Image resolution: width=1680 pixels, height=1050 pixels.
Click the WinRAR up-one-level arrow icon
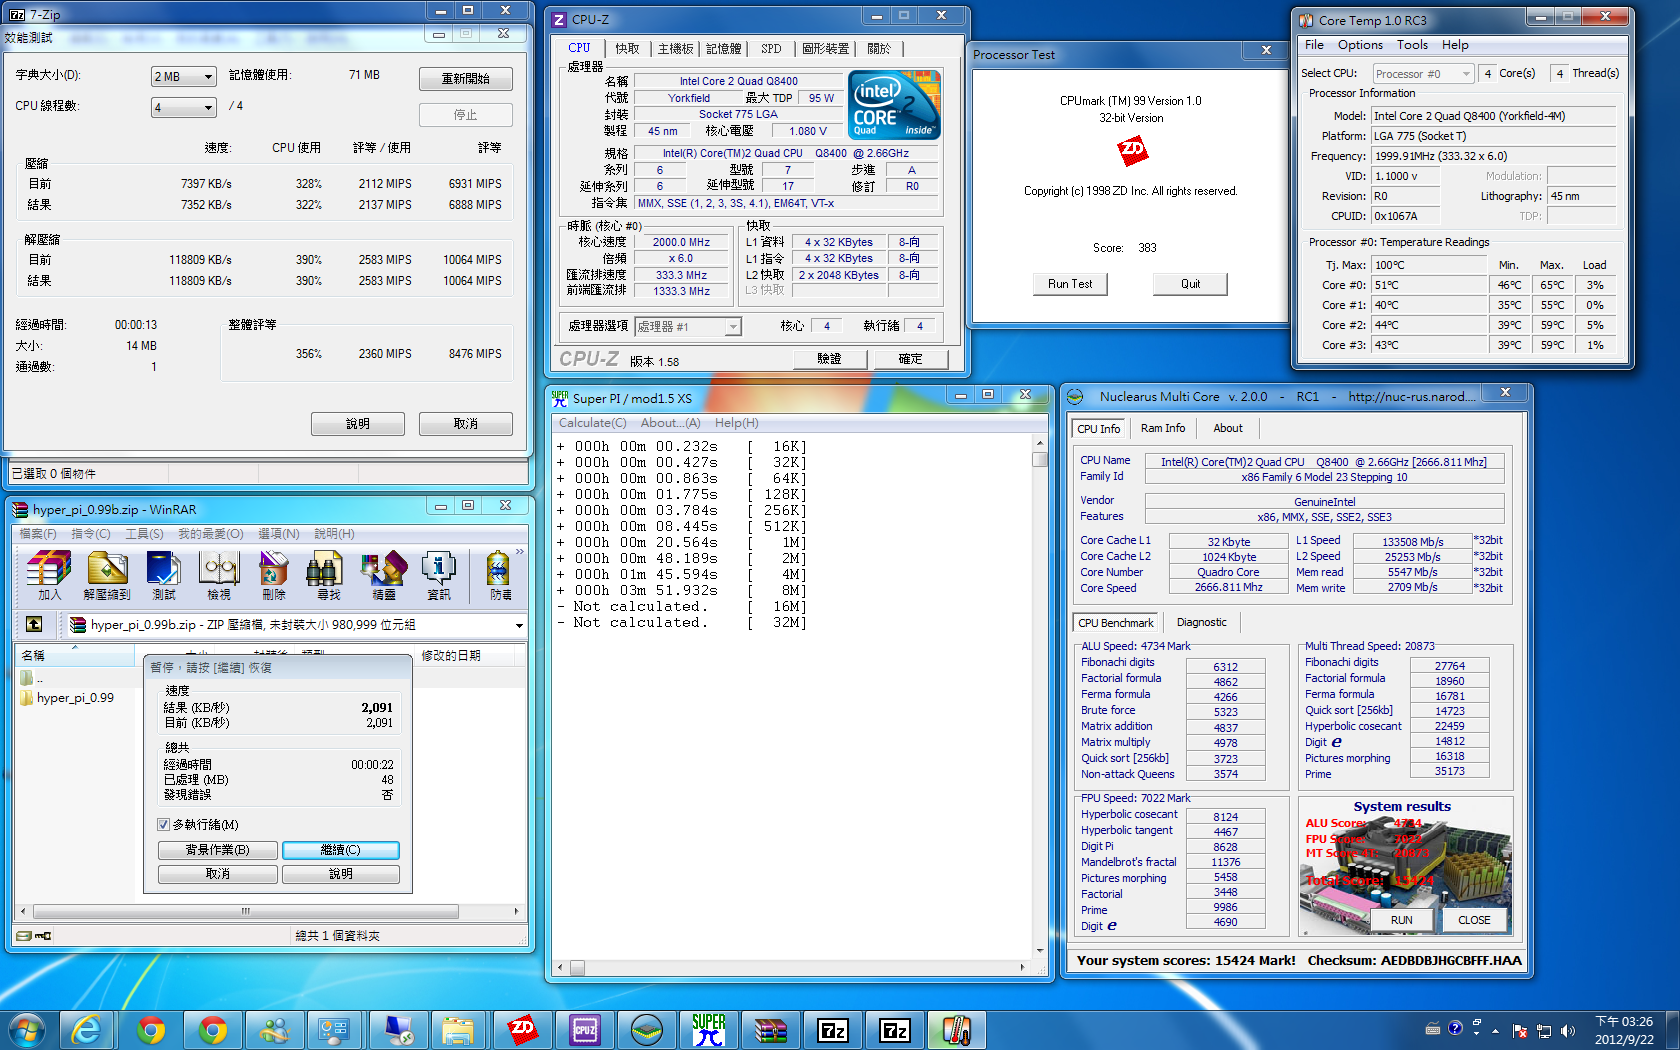pos(34,624)
